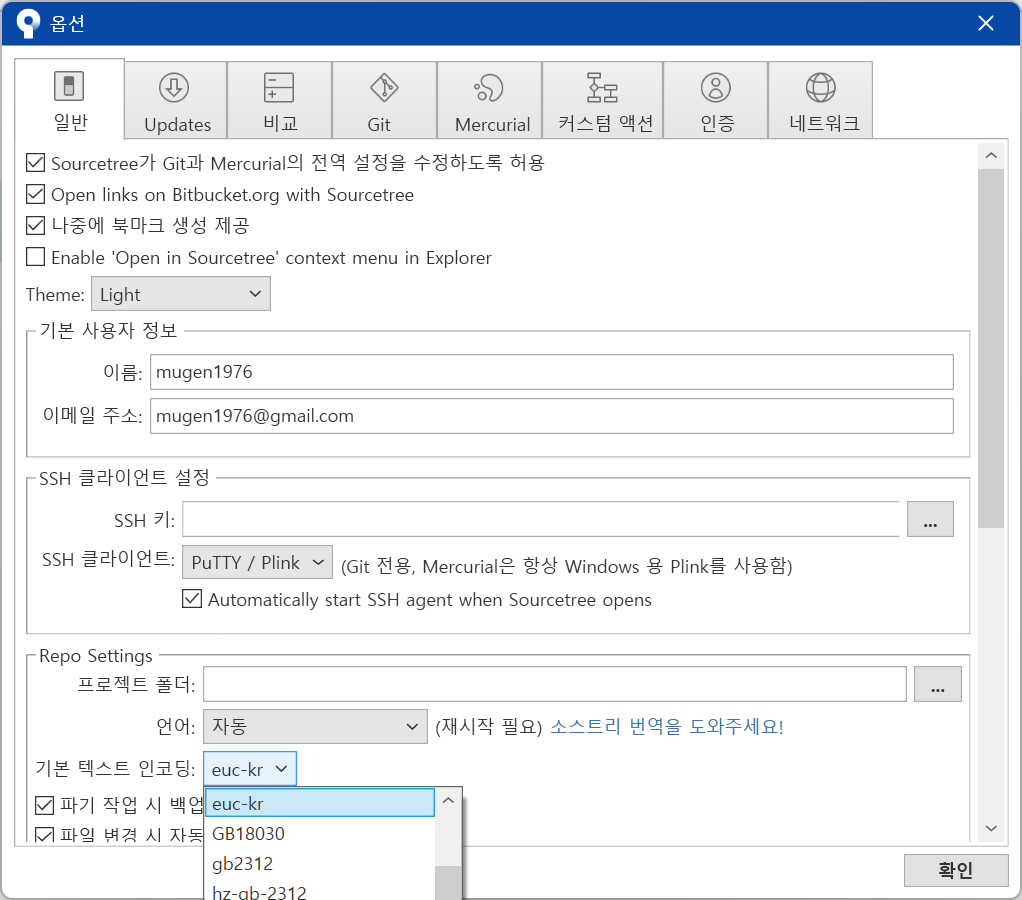Switch to the 네트워크 tab label

pos(824,123)
